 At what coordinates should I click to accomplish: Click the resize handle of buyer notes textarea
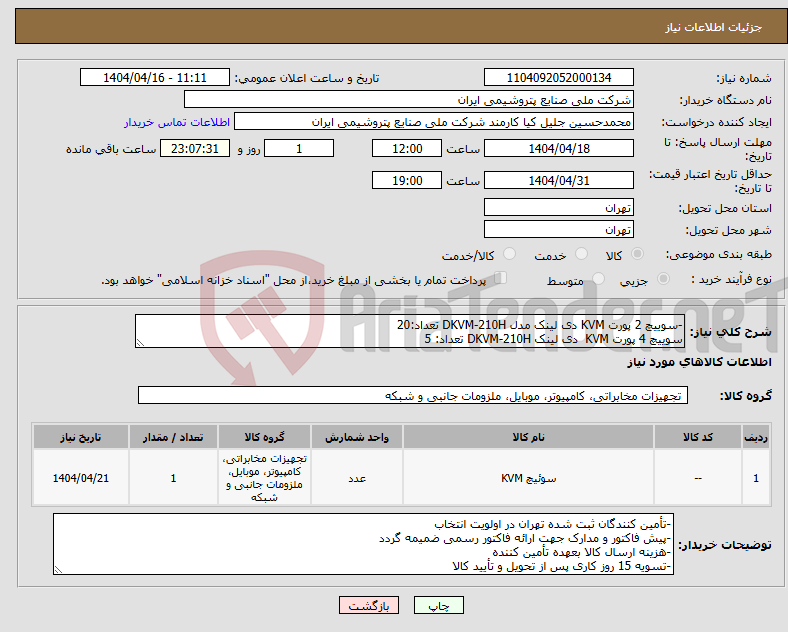58,570
